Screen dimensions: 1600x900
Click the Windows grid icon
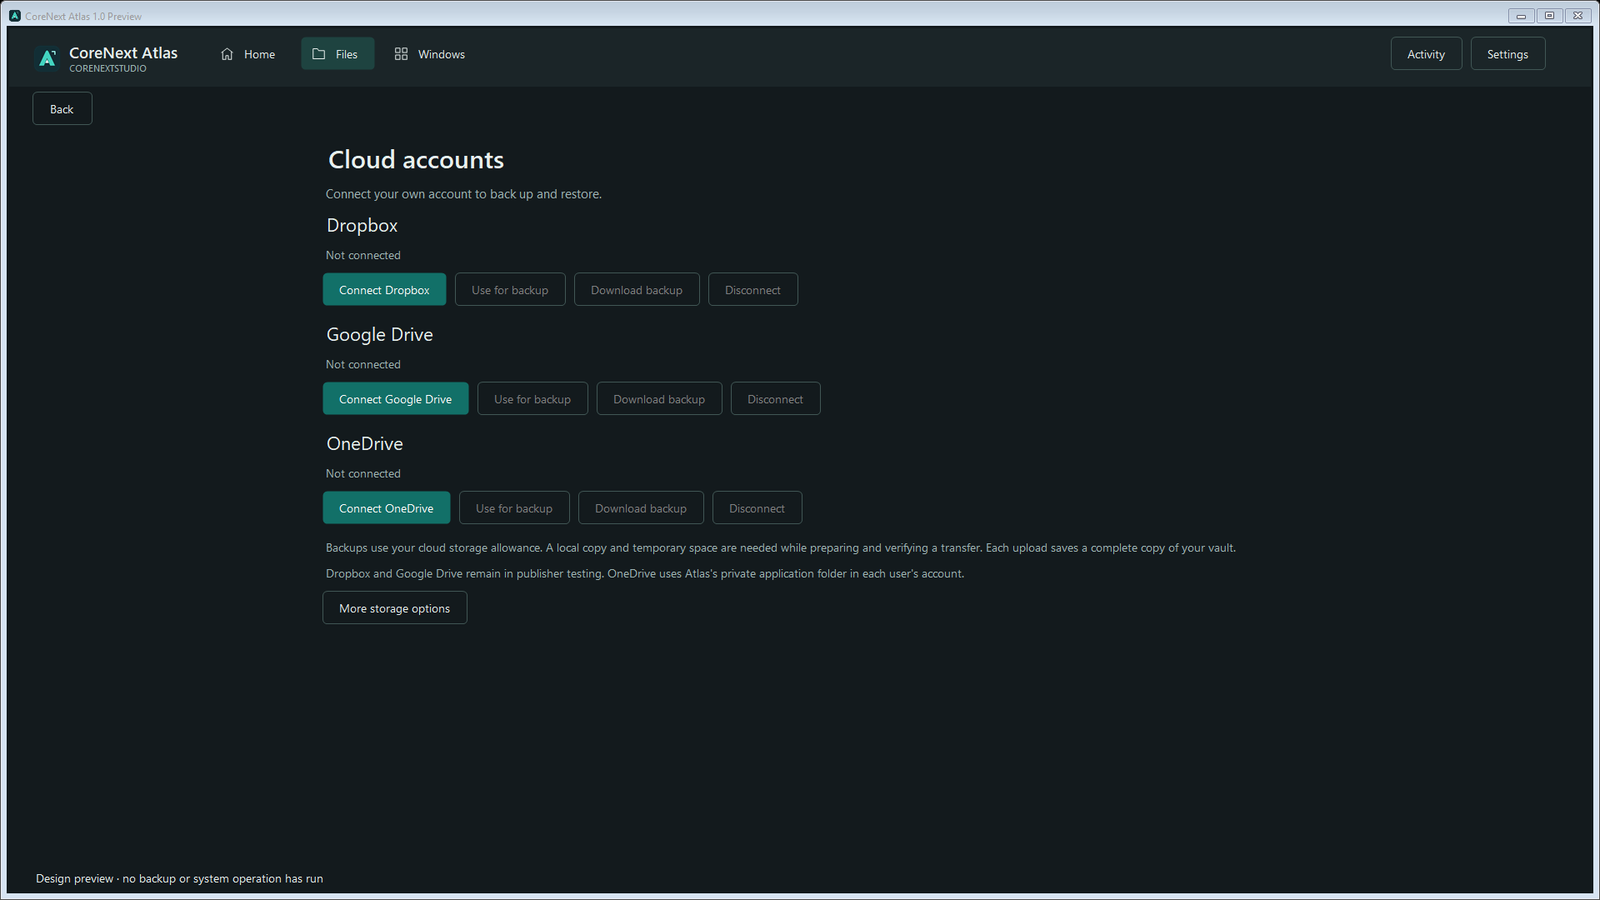pos(401,54)
